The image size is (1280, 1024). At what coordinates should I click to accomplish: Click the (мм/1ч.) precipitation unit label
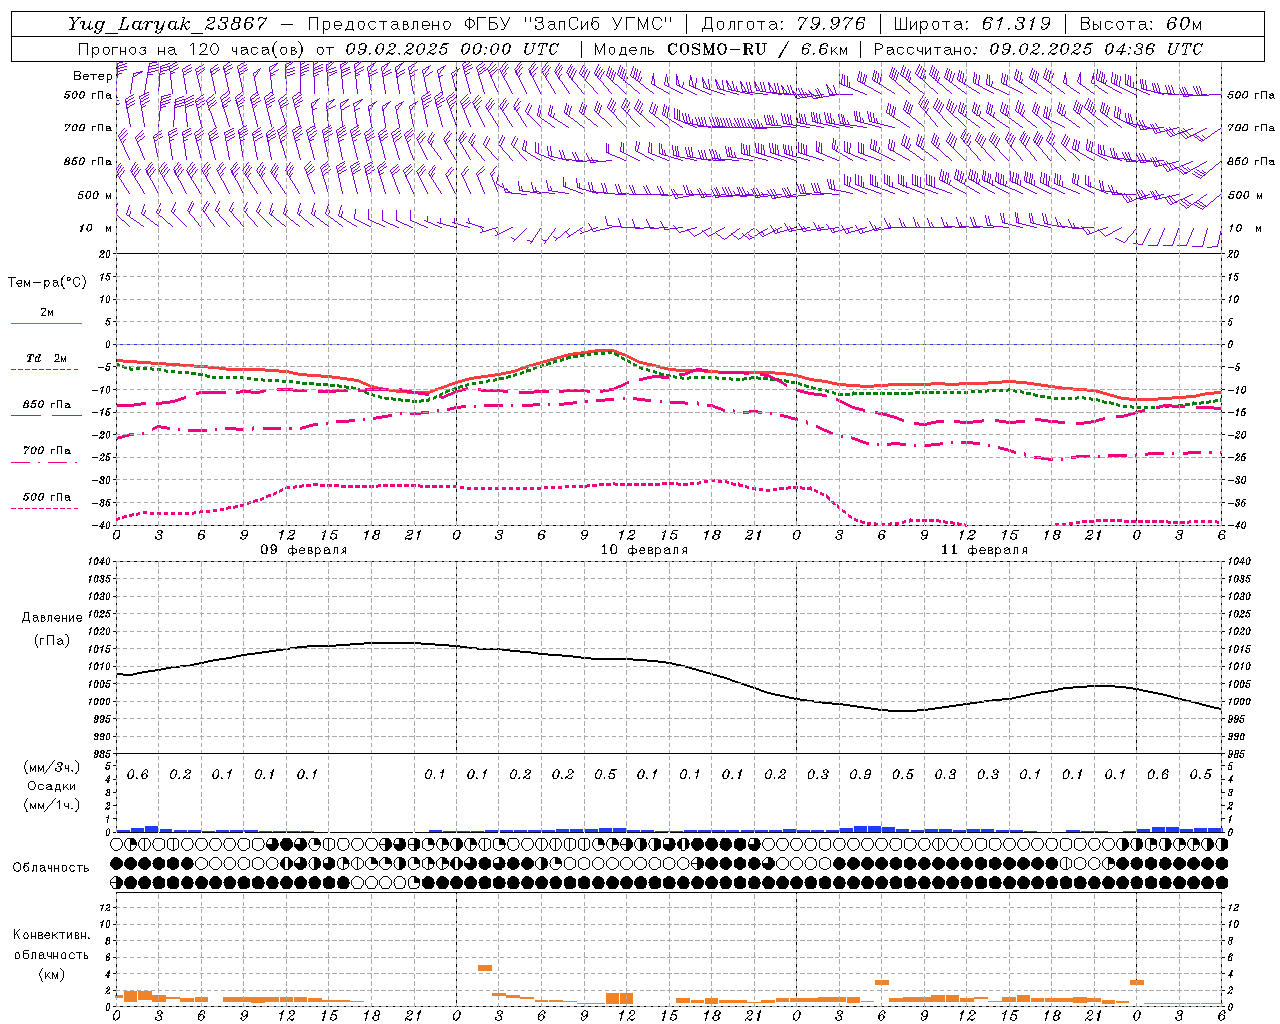tap(52, 805)
